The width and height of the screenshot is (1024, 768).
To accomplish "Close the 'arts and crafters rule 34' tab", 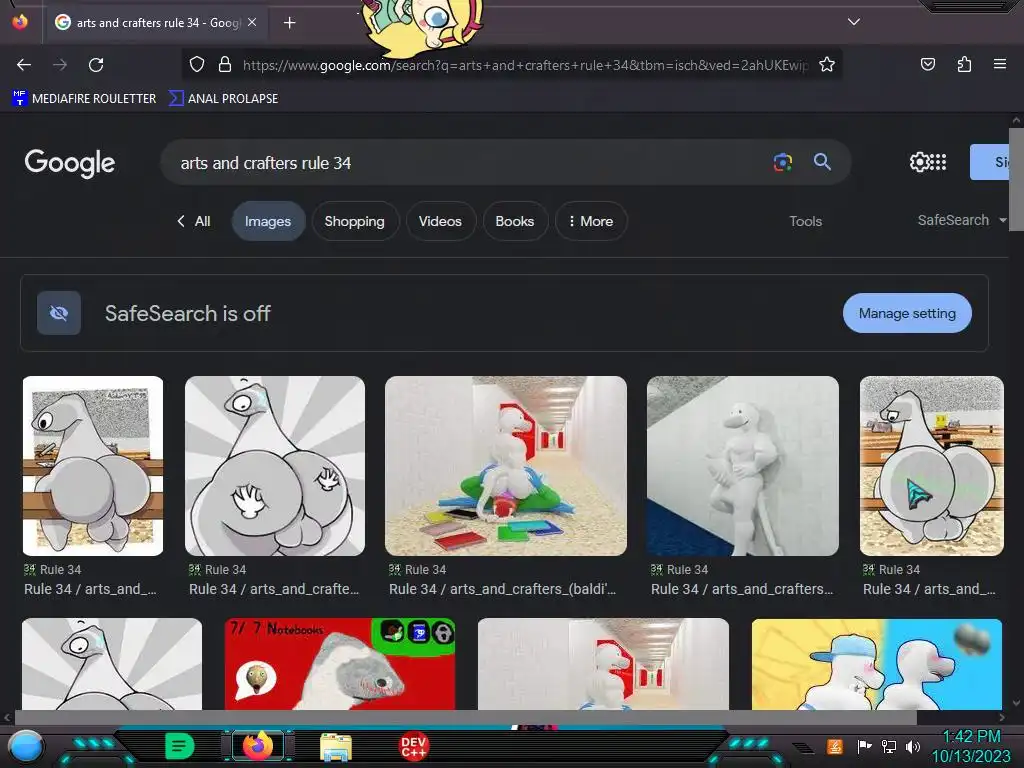I will 252,22.
